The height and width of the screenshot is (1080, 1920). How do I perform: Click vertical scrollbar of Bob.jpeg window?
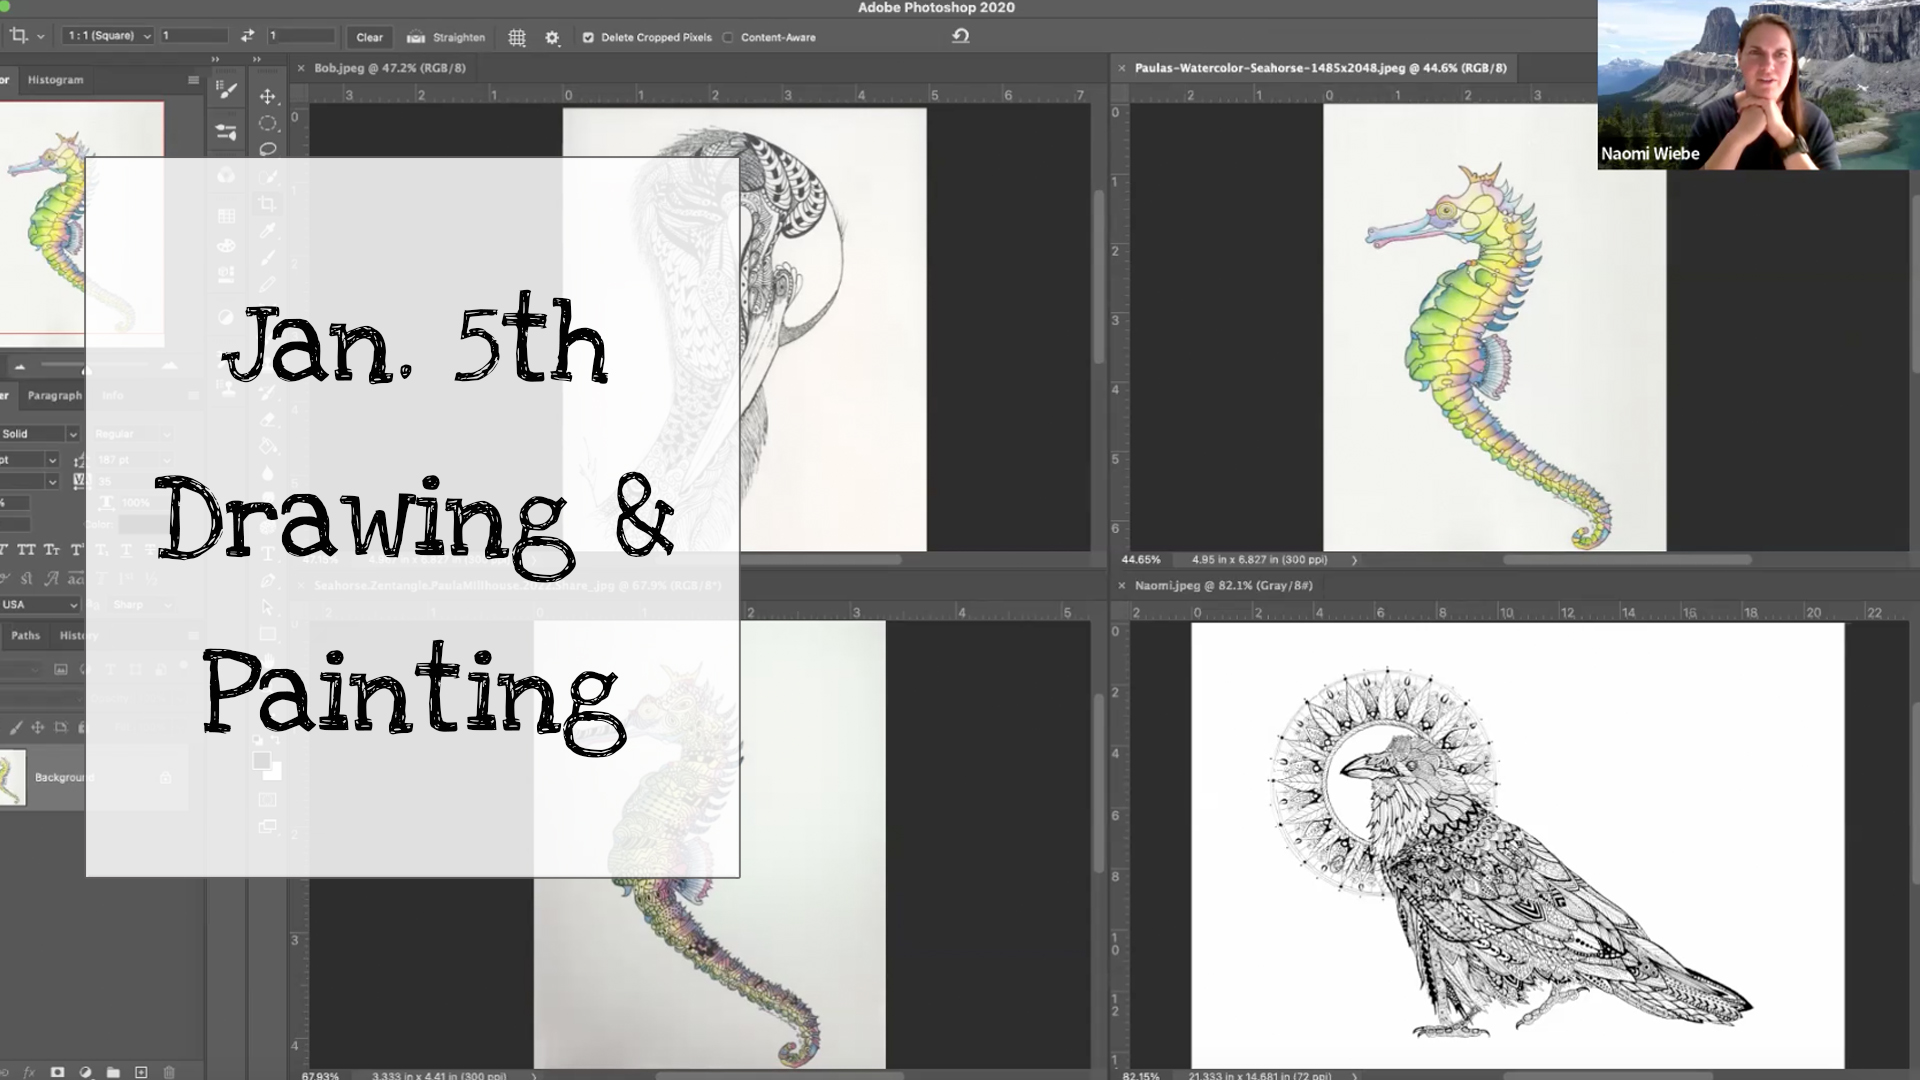[x=1098, y=276]
